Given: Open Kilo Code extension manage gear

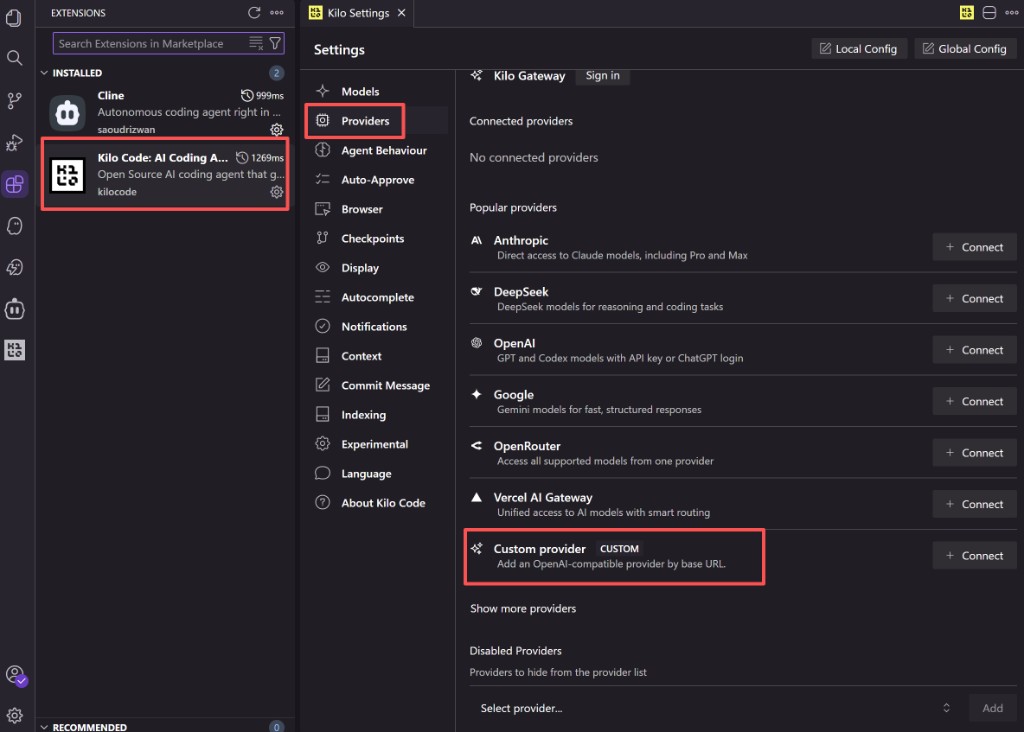Looking at the screenshot, I should pos(277,192).
